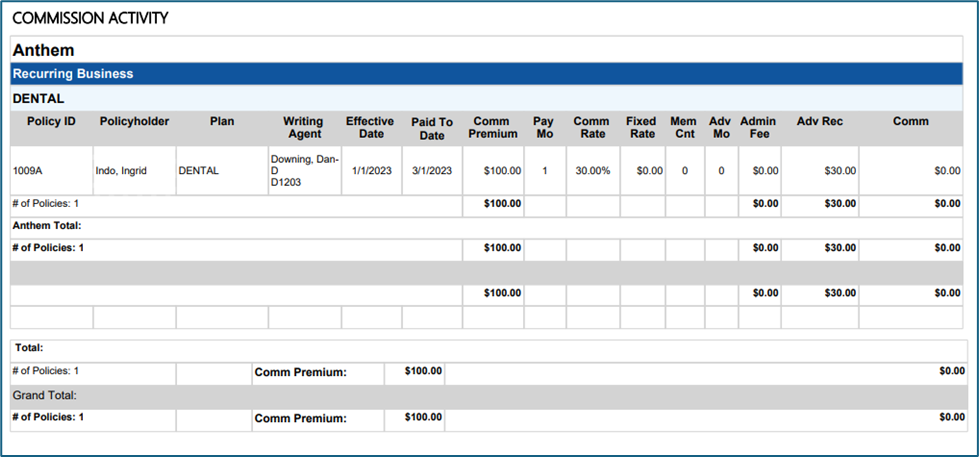The image size is (979, 457).
Task: Click the Admin Fee column header
Action: pos(758,128)
